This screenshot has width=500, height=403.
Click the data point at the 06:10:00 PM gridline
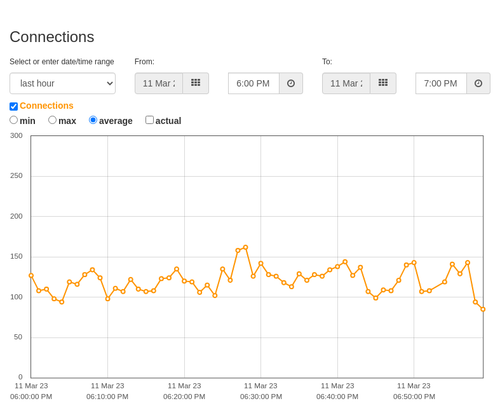[108, 299]
